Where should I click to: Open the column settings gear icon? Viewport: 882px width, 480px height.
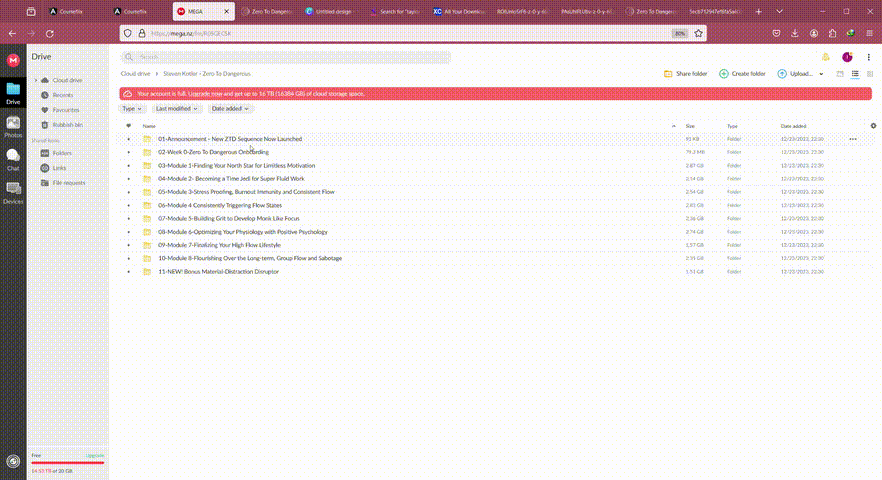click(x=873, y=126)
